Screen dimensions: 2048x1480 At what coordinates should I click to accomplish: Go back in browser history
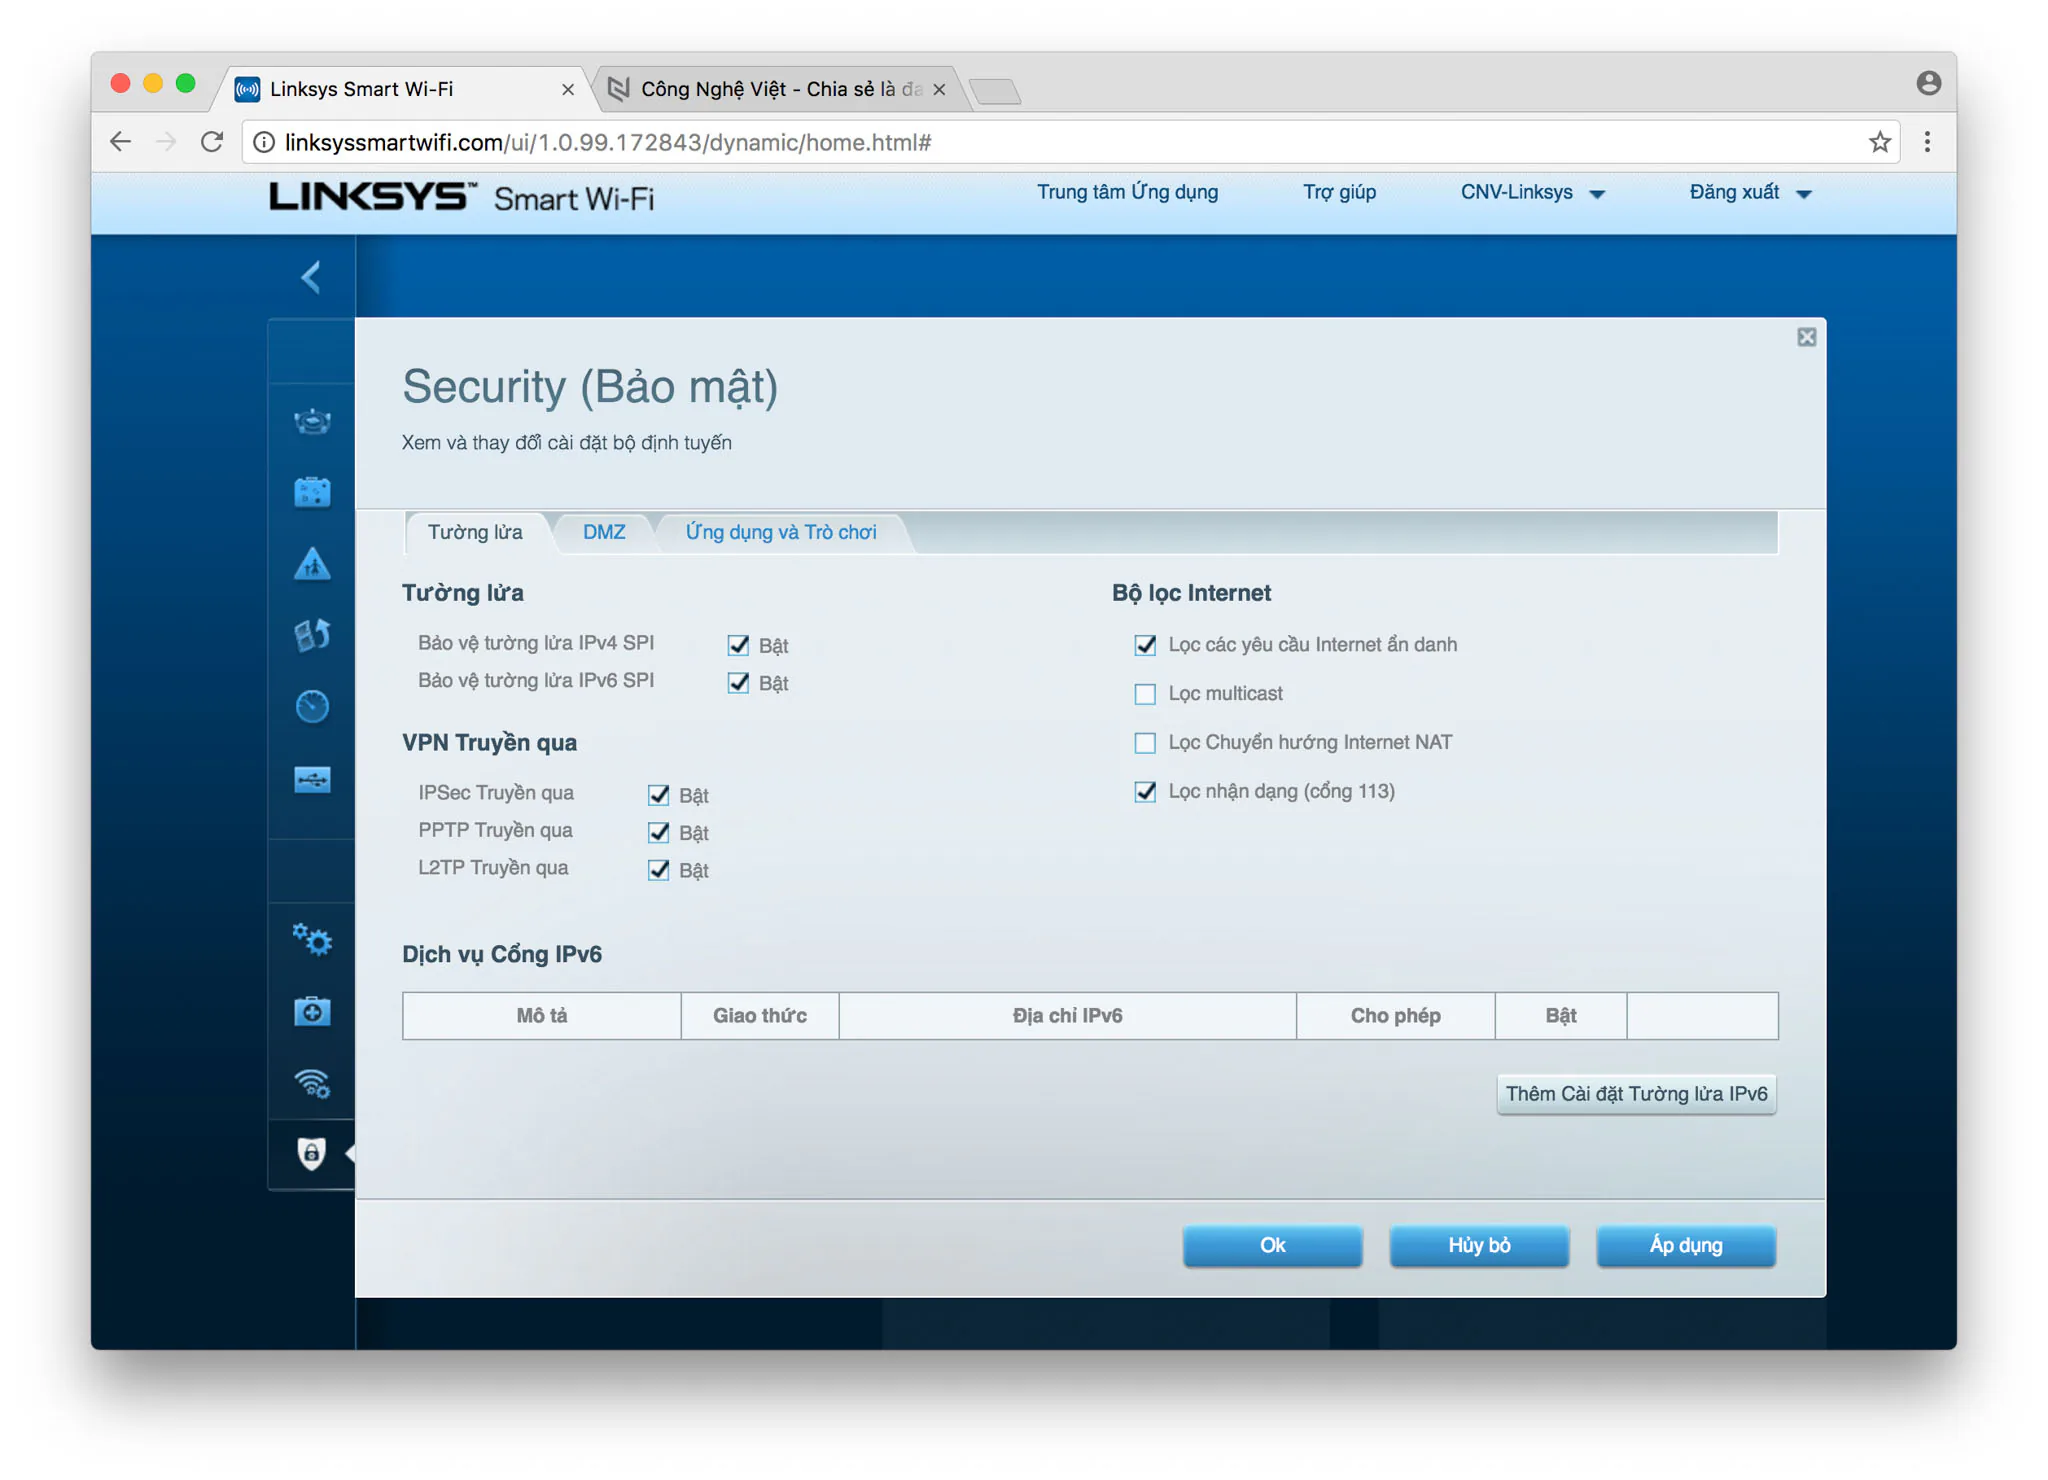(121, 142)
